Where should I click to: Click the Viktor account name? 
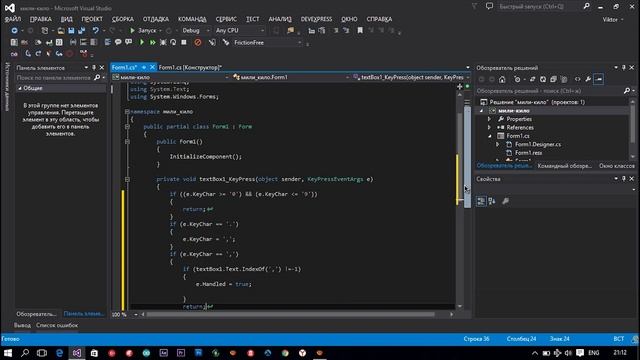coord(610,20)
